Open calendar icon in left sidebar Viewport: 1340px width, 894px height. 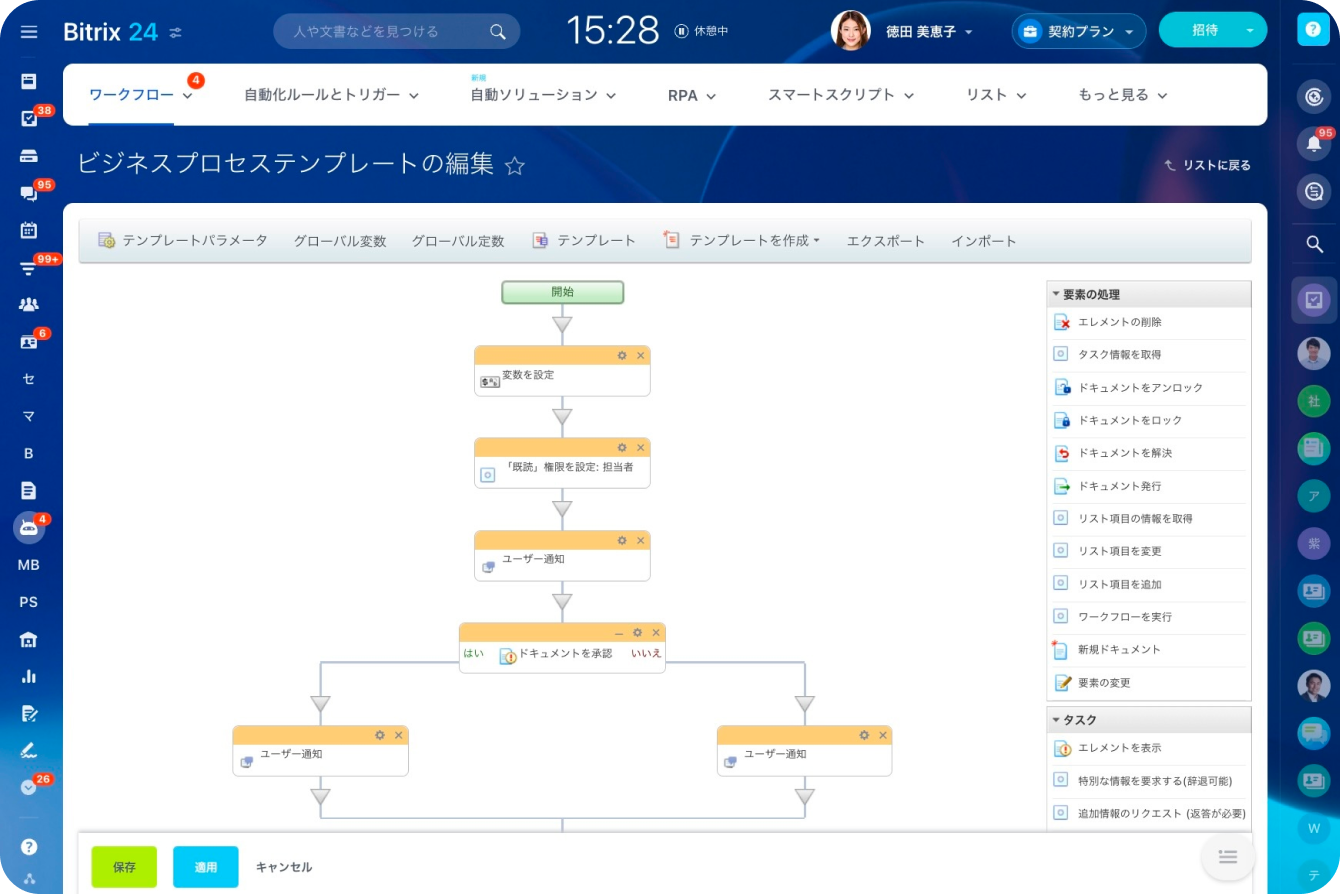tap(29, 230)
